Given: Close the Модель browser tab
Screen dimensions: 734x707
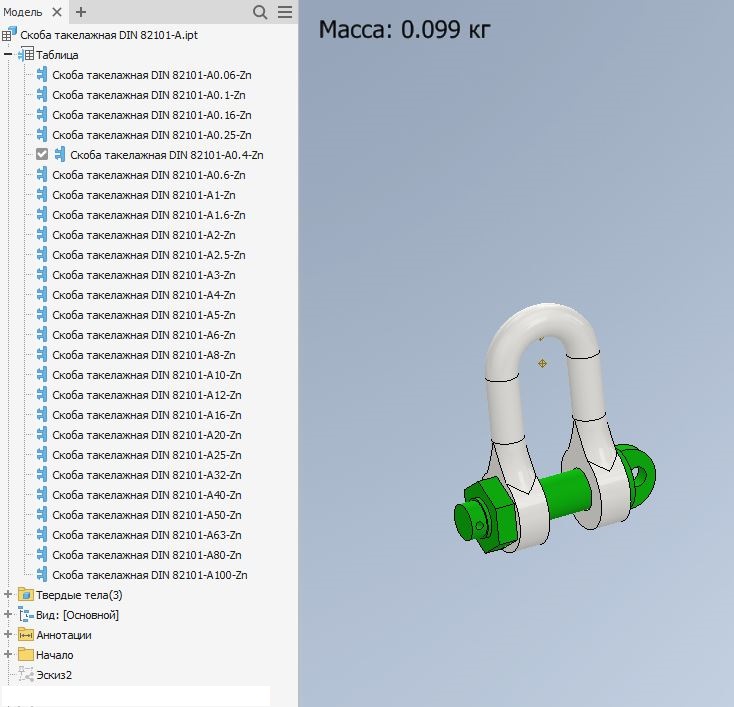Looking at the screenshot, I should pyautogui.click(x=57, y=12).
